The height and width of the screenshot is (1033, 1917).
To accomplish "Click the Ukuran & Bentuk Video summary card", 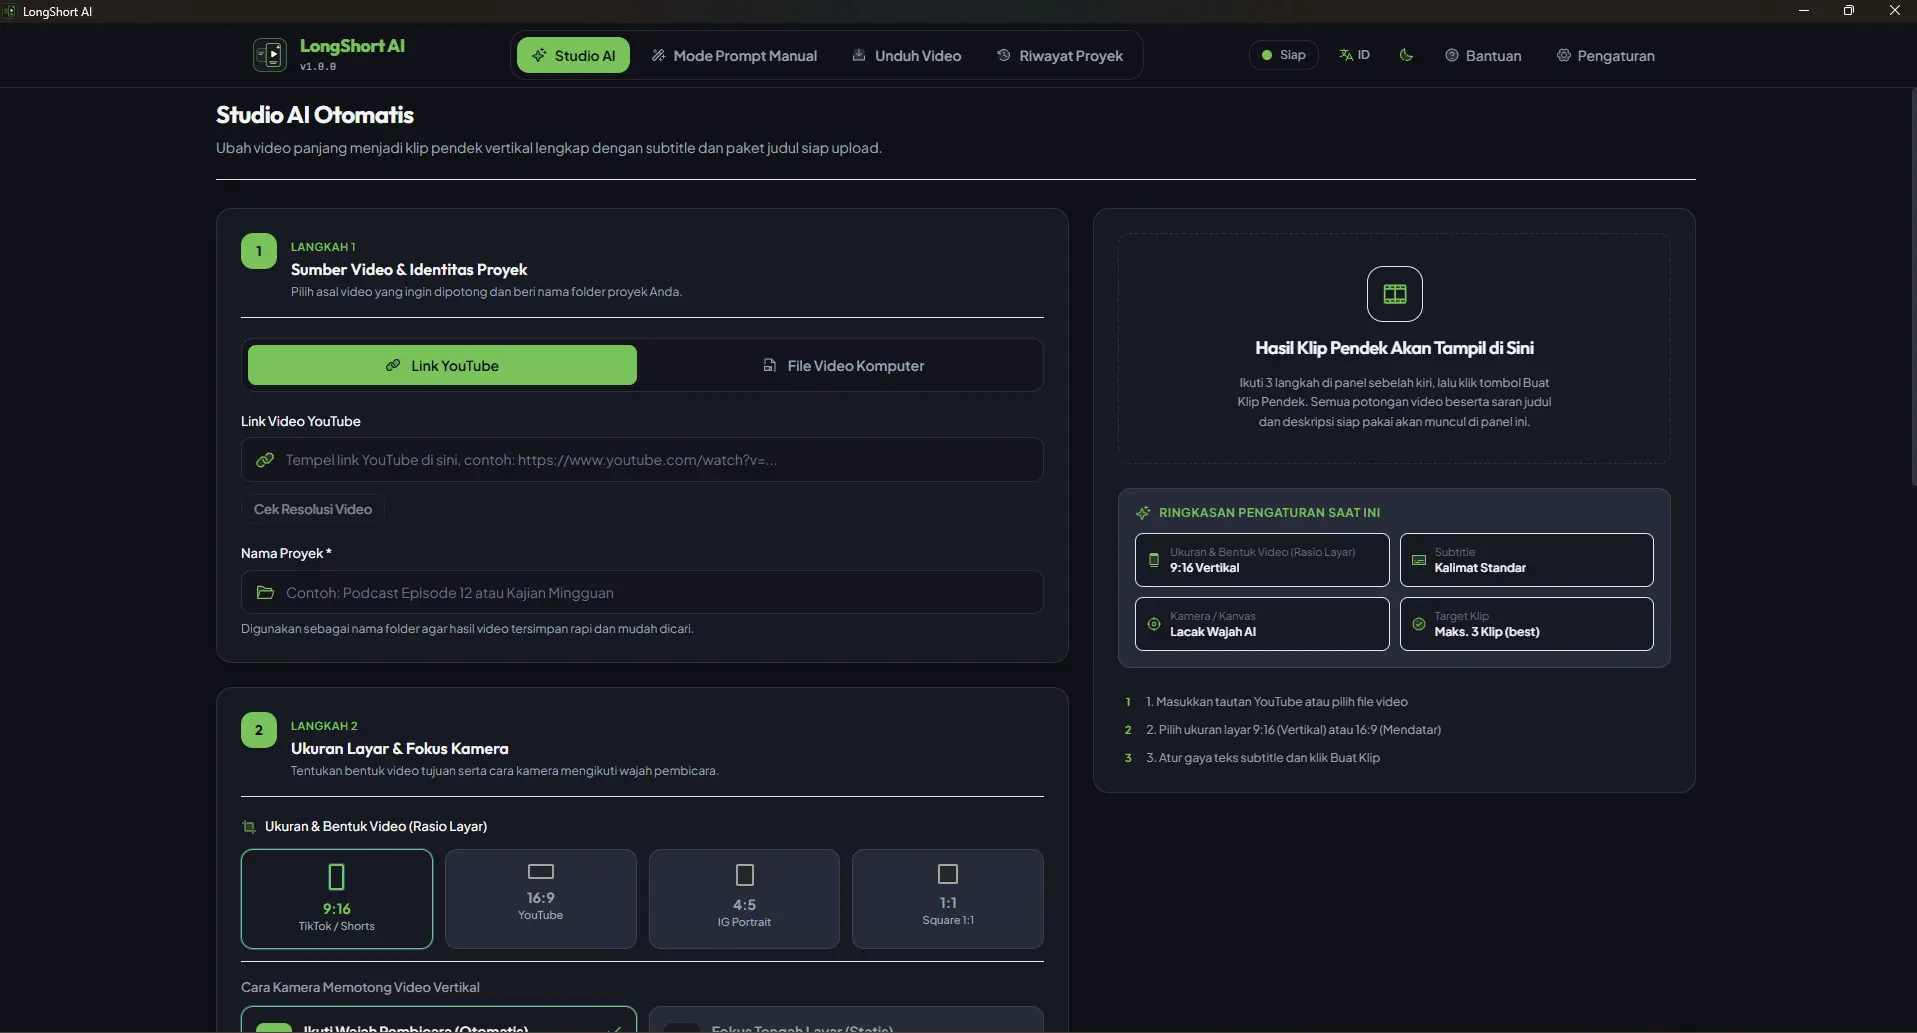I will click(1262, 560).
